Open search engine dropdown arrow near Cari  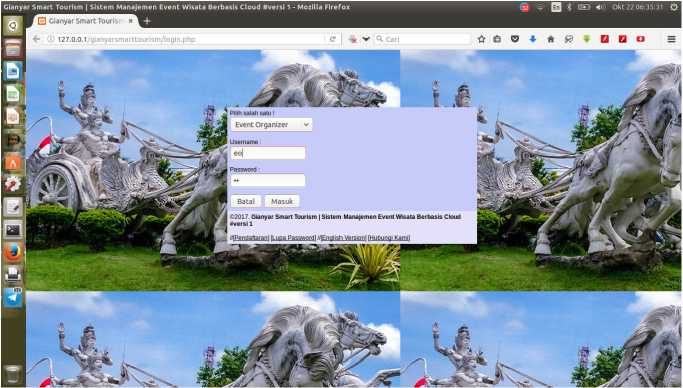coord(366,39)
